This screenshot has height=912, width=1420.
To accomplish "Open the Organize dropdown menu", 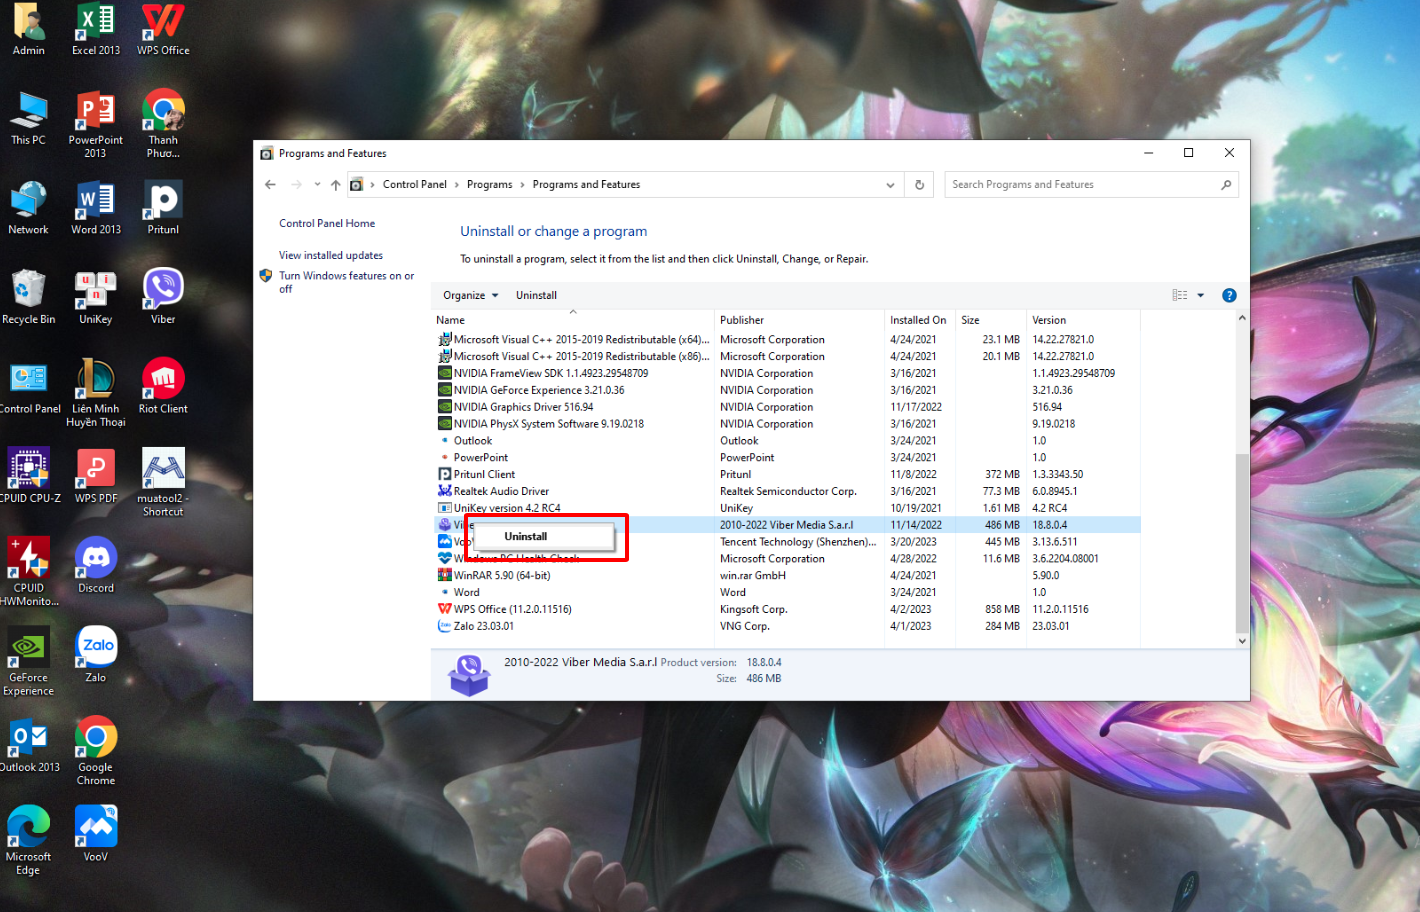I will [x=470, y=295].
